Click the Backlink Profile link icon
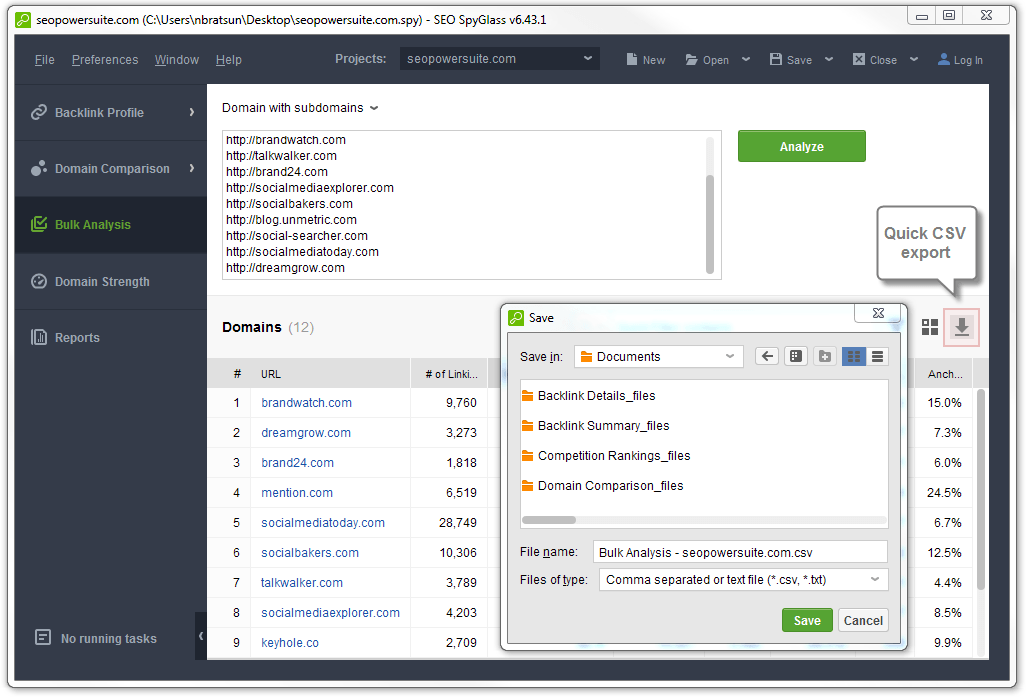Viewport: 1027px width, 700px height. tap(39, 113)
